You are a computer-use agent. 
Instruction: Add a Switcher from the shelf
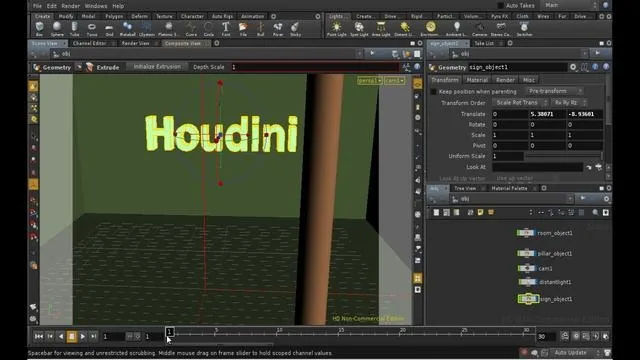click(524, 29)
